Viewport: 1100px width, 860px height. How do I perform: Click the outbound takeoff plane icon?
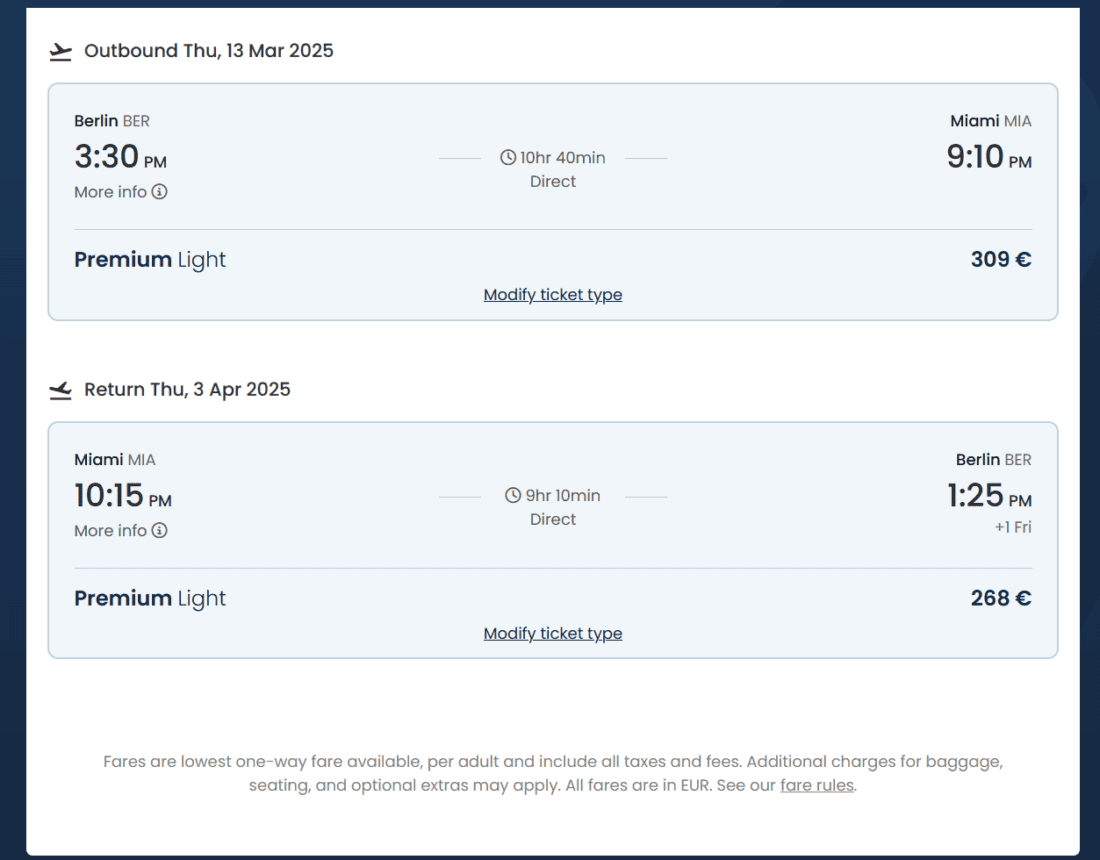coord(61,51)
